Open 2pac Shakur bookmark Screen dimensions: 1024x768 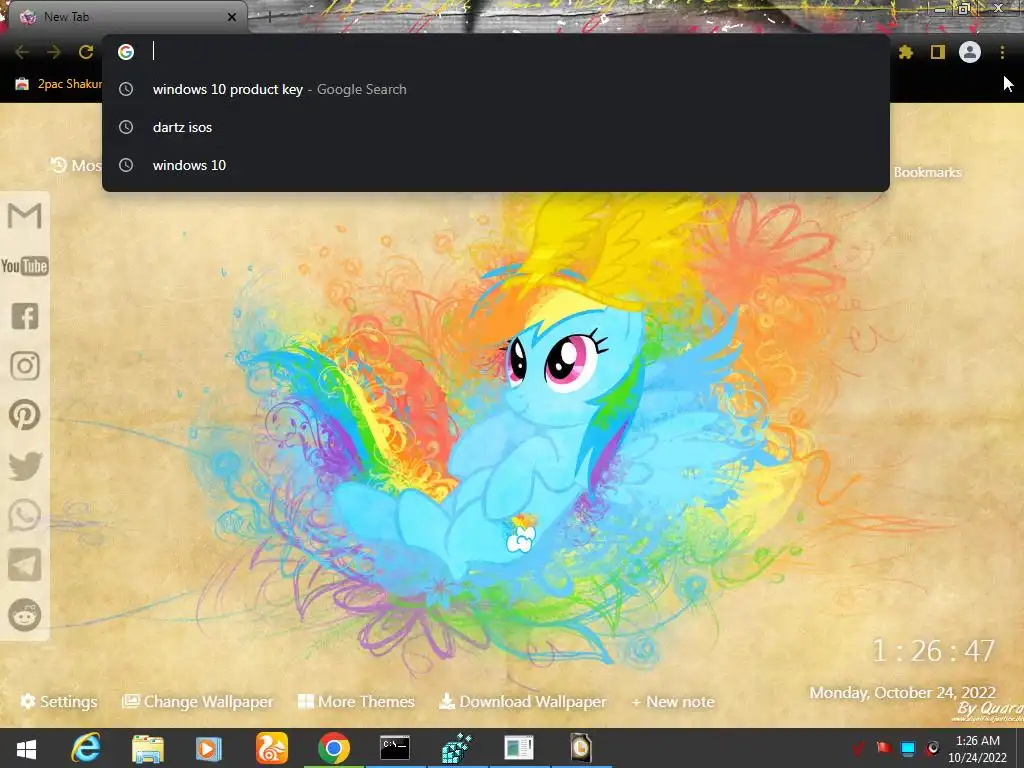coord(59,84)
